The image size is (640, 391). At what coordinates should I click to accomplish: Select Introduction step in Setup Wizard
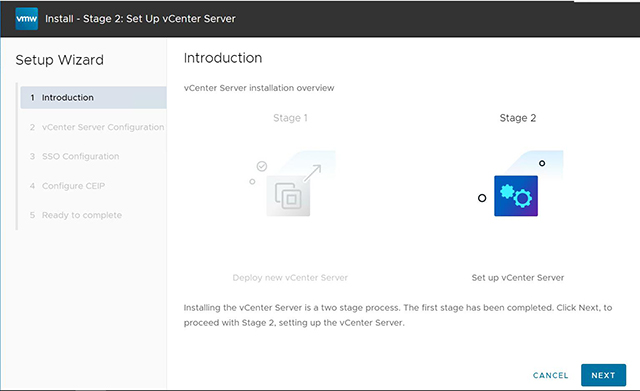click(93, 98)
